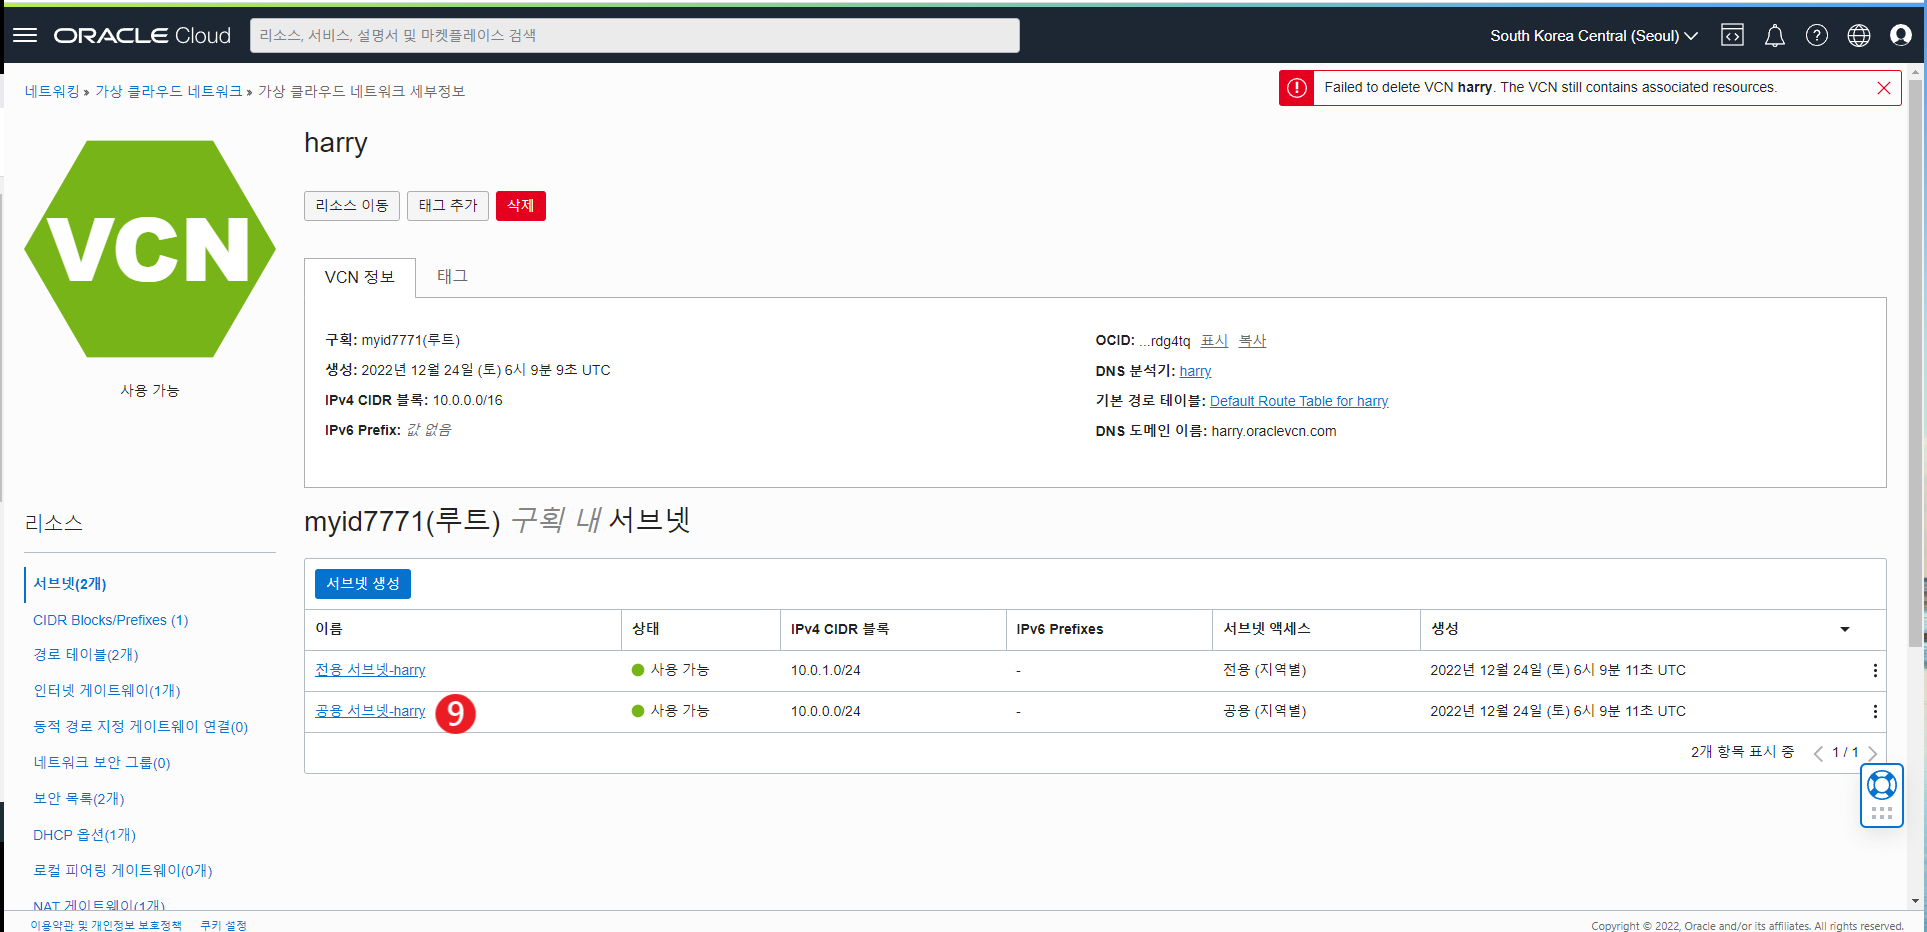Select 로컬 피어링 게이트웨이(0개) resource
Screen dimensions: 1927x932
(123, 871)
